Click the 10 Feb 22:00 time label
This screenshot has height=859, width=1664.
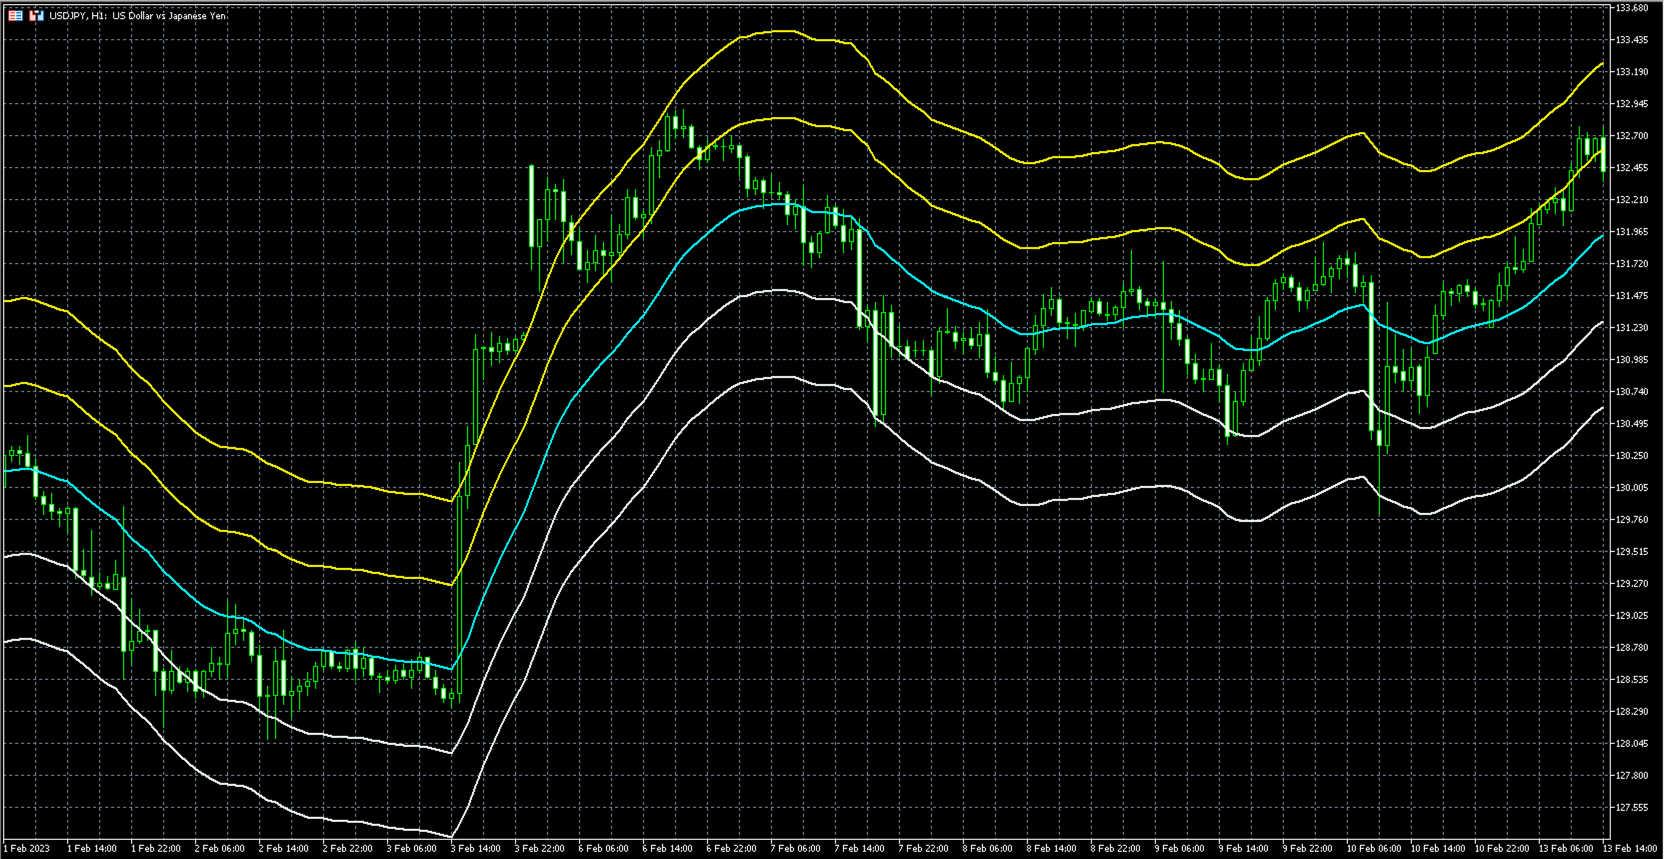(1501, 849)
